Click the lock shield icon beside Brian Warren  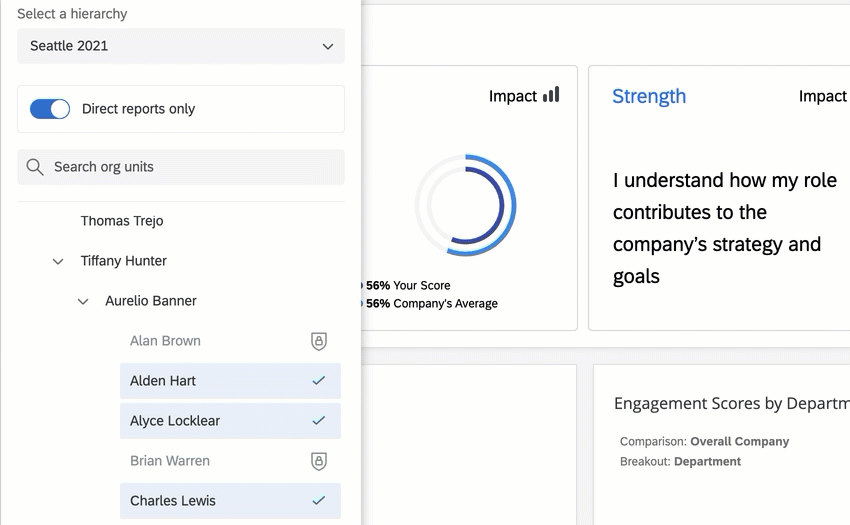[x=319, y=461]
